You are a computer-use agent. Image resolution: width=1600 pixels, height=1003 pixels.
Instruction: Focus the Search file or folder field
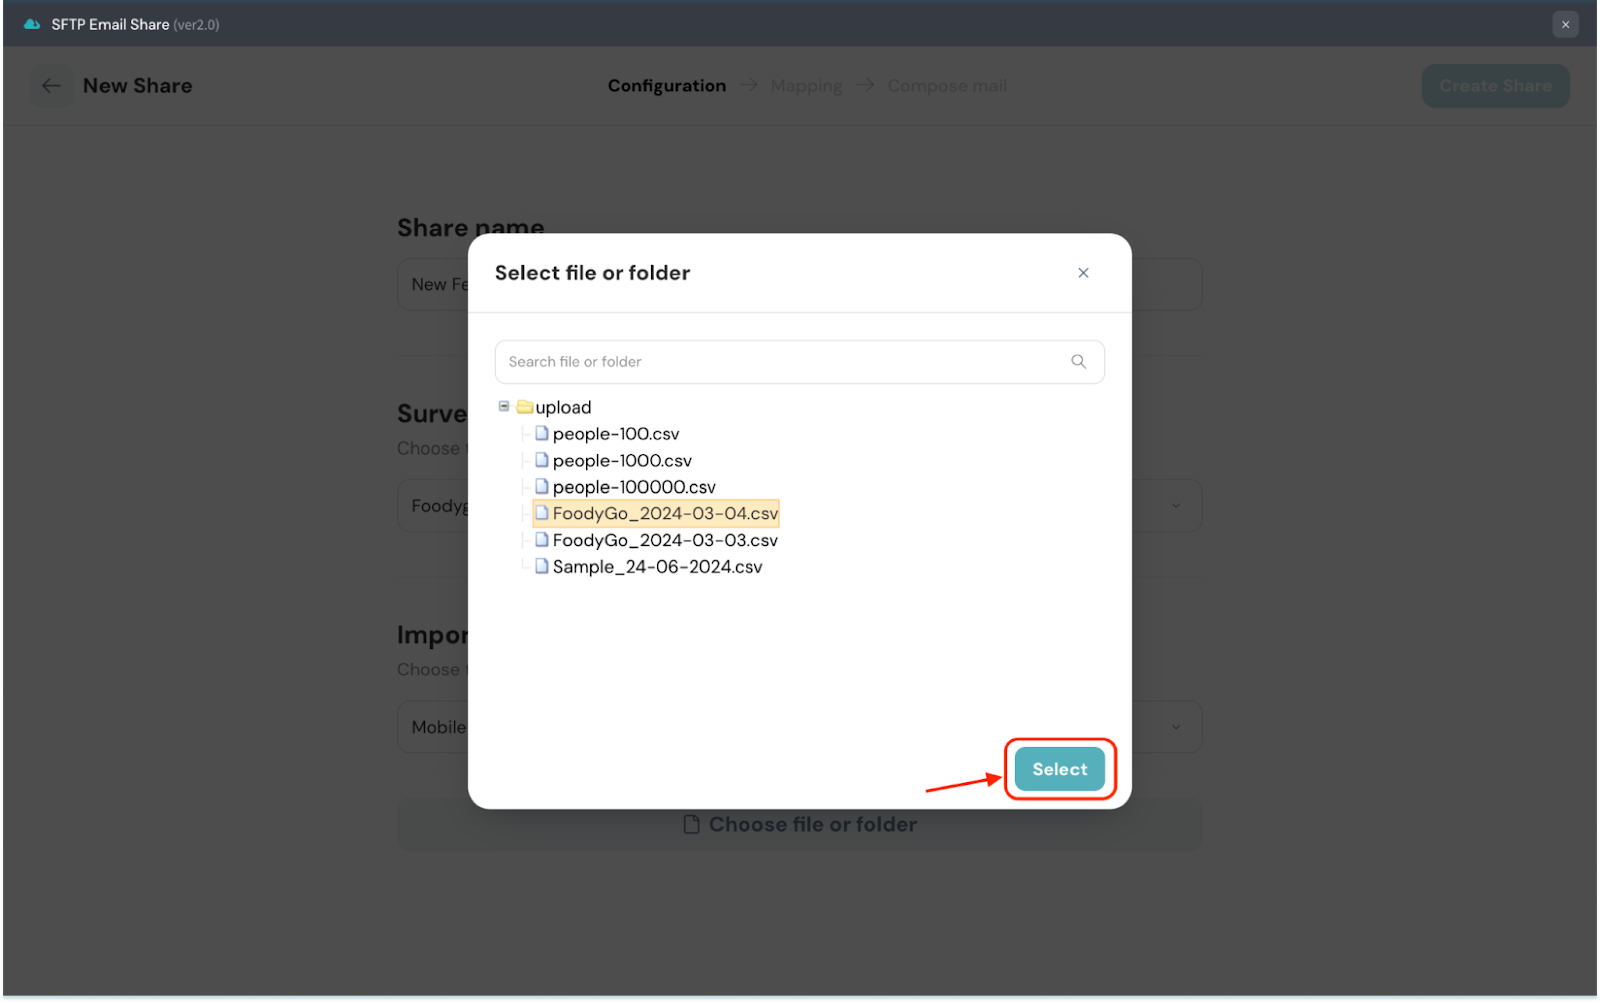pos(780,362)
